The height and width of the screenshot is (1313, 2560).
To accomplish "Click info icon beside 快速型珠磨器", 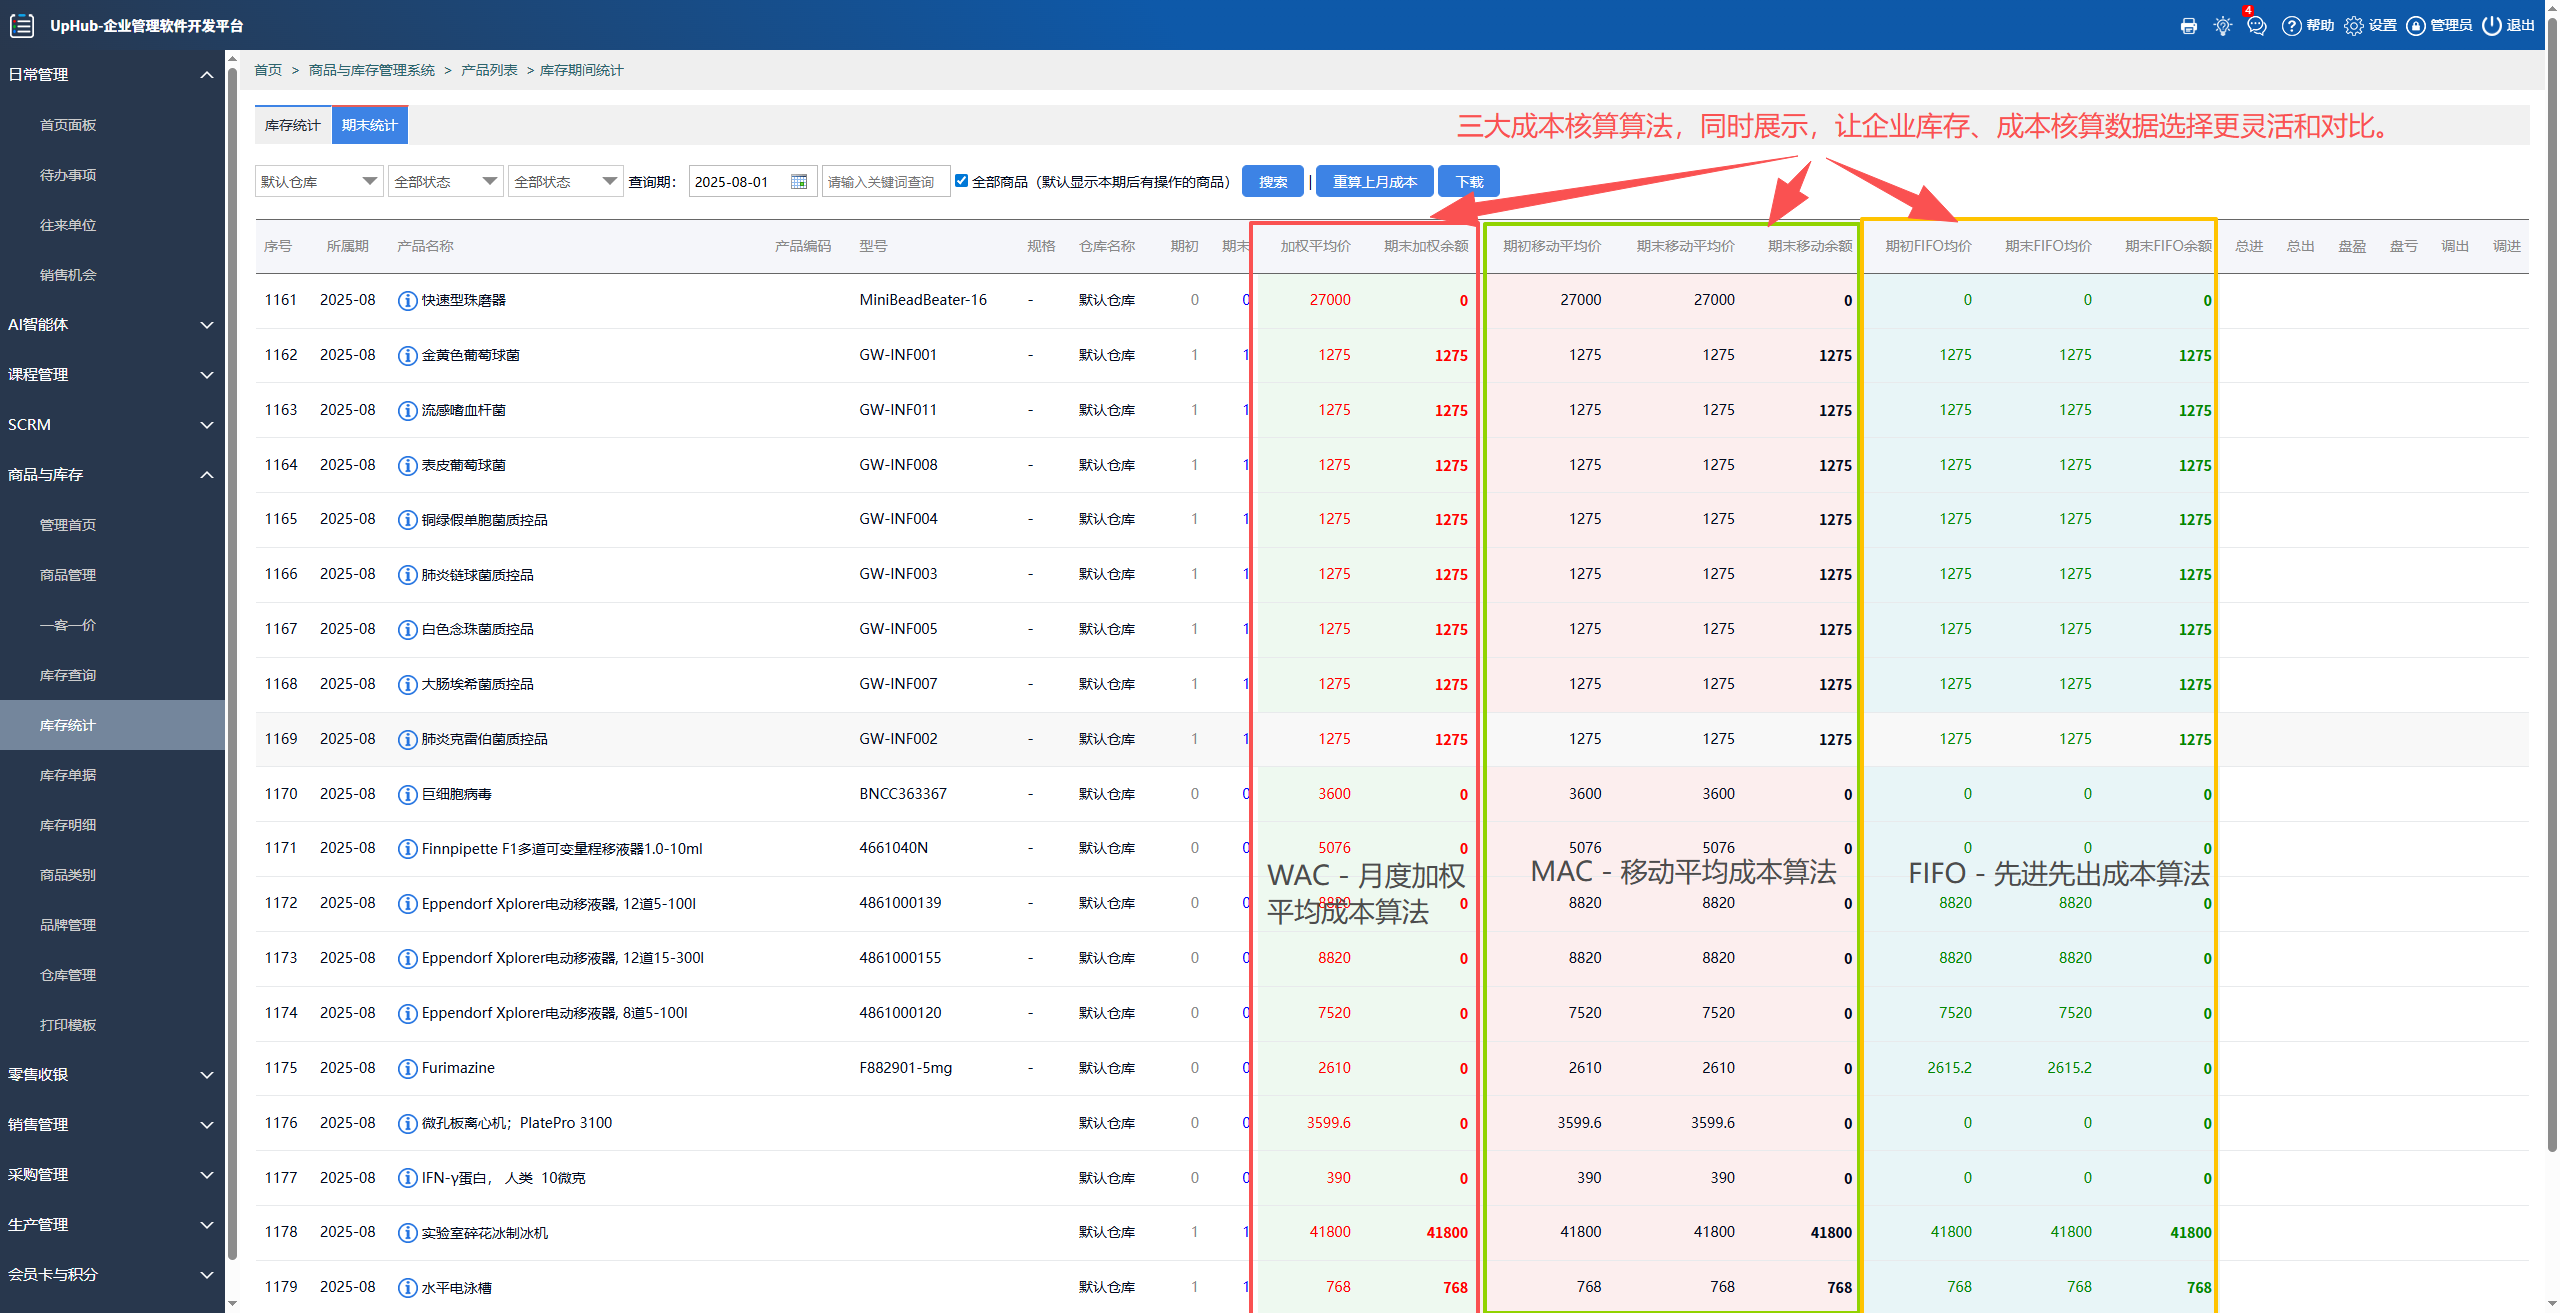I will (x=407, y=301).
